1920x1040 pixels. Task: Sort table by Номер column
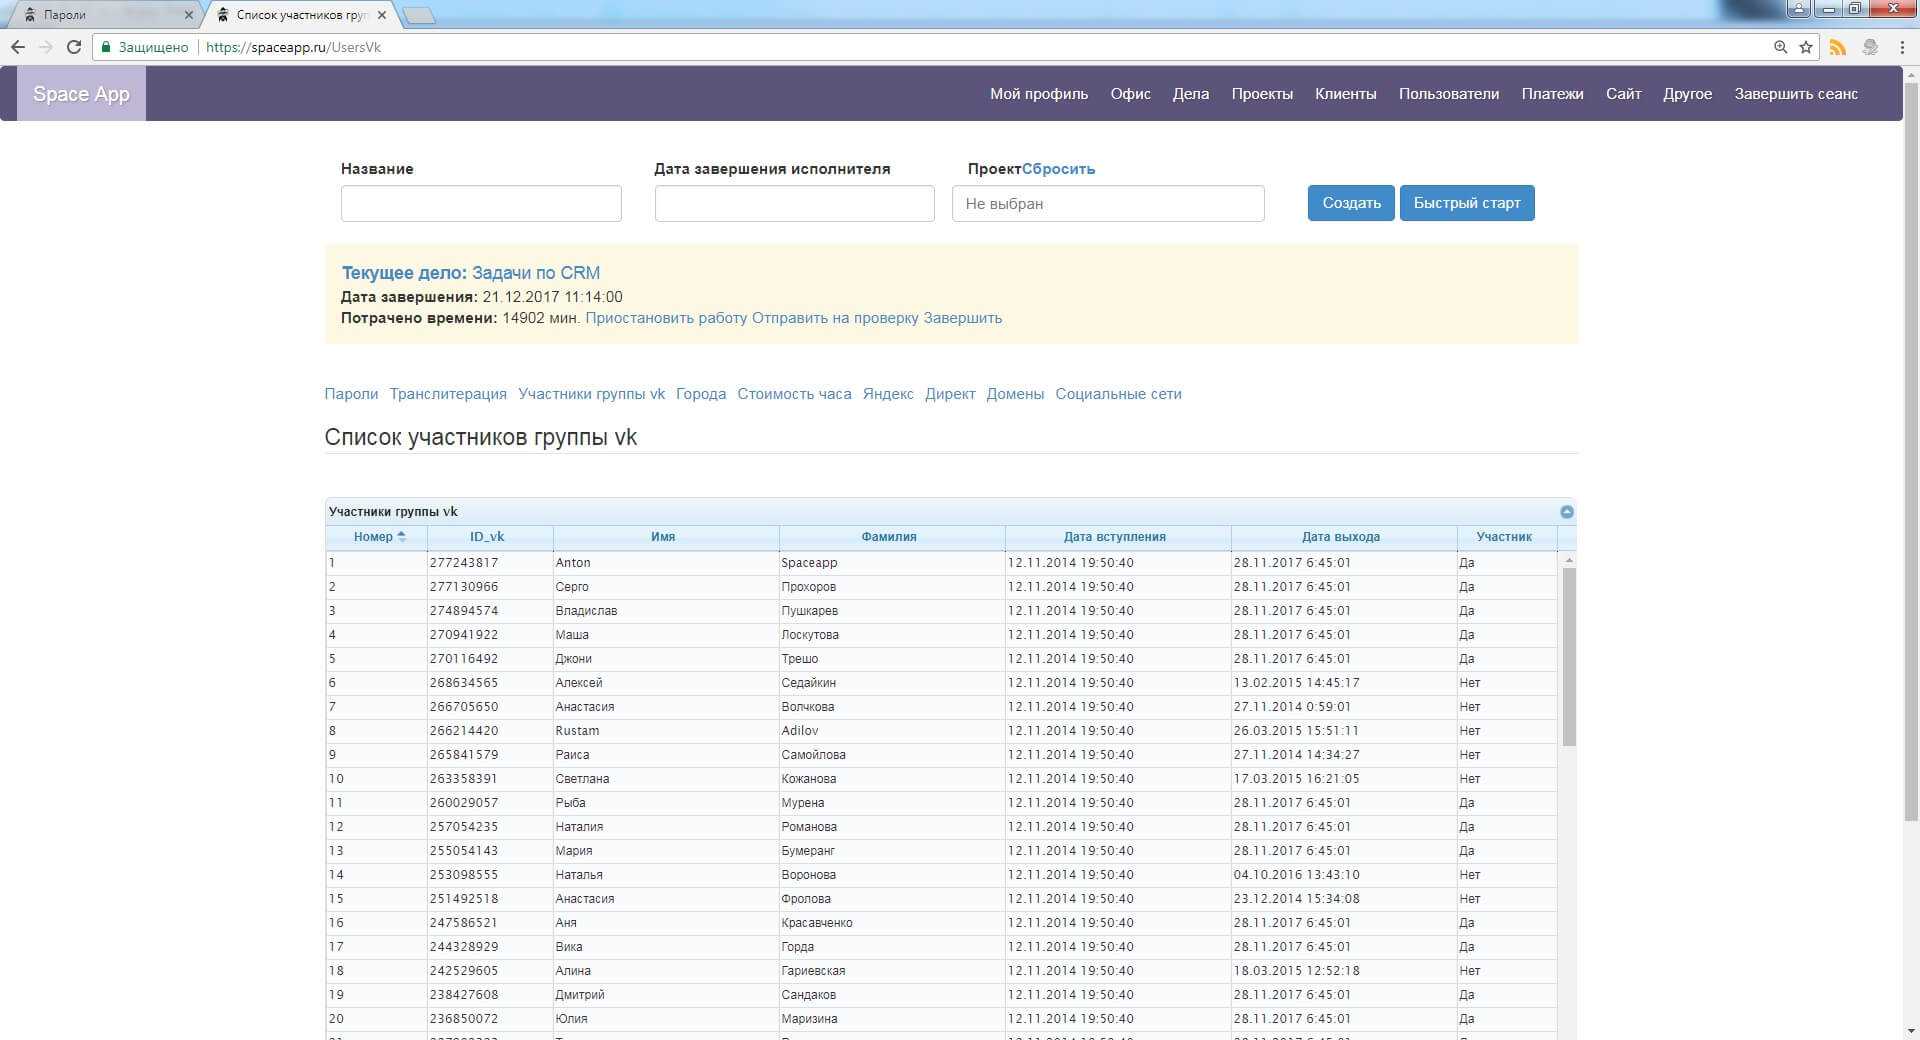(376, 537)
